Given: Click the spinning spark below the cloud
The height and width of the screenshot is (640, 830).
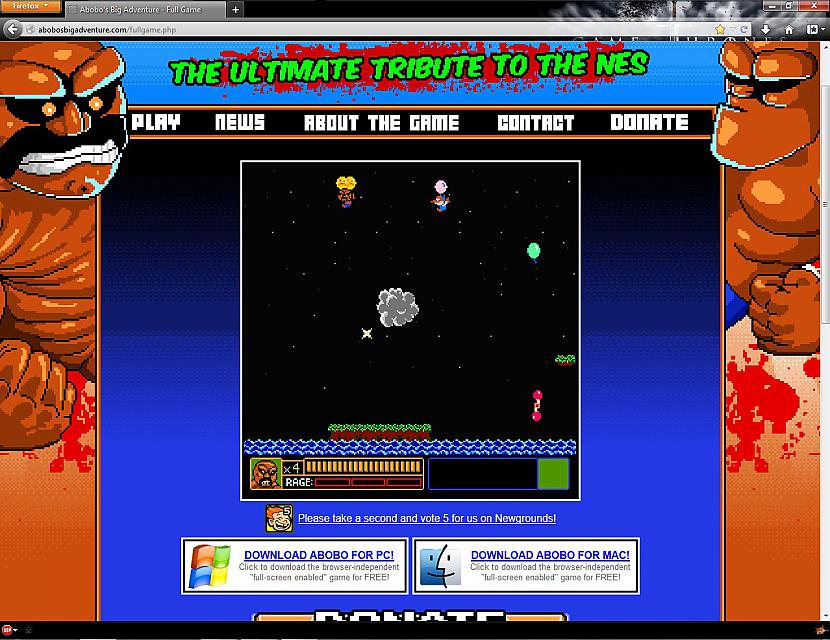Looking at the screenshot, I should pyautogui.click(x=366, y=333).
